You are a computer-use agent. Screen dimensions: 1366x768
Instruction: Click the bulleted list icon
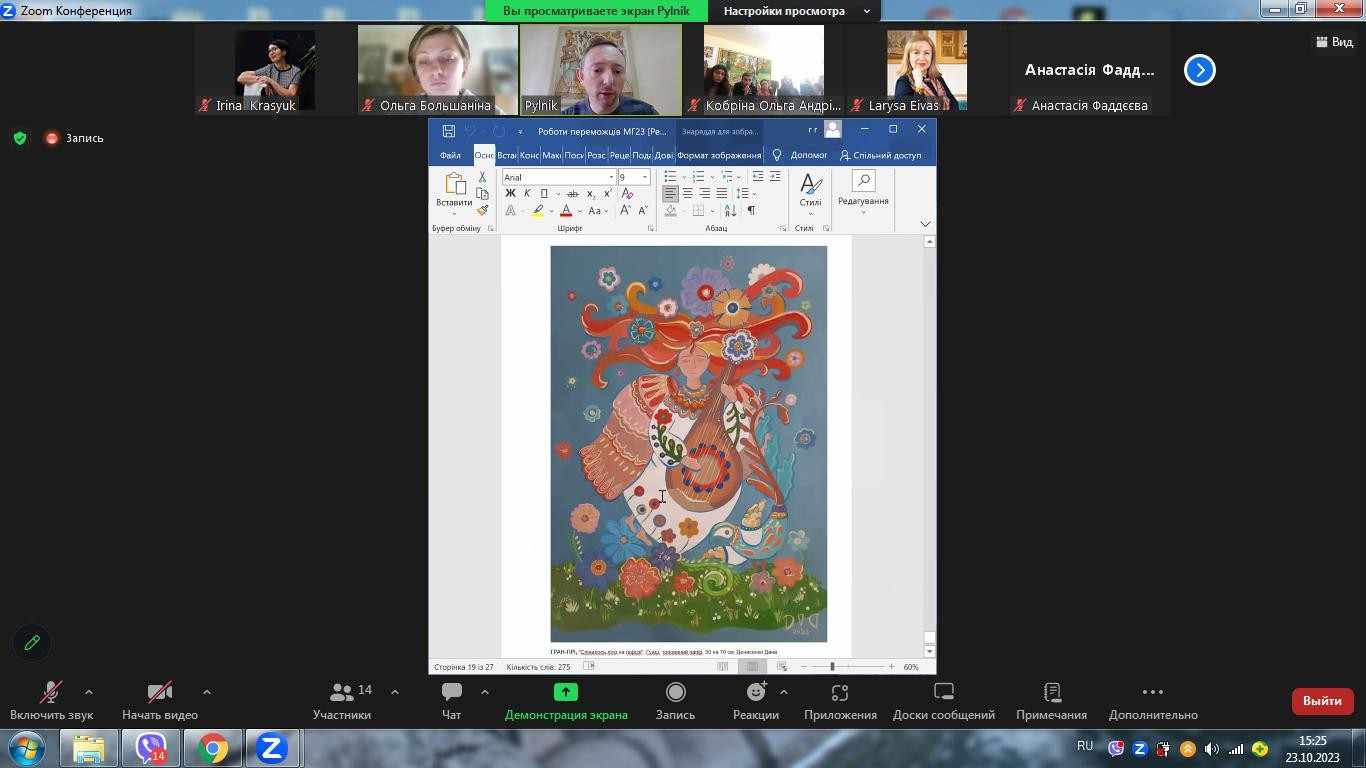coord(671,177)
